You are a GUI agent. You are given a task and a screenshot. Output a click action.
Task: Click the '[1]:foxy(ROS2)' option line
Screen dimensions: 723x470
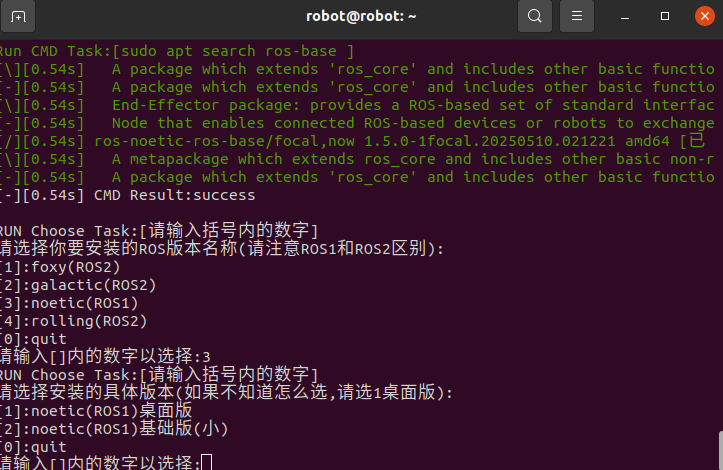click(60, 267)
